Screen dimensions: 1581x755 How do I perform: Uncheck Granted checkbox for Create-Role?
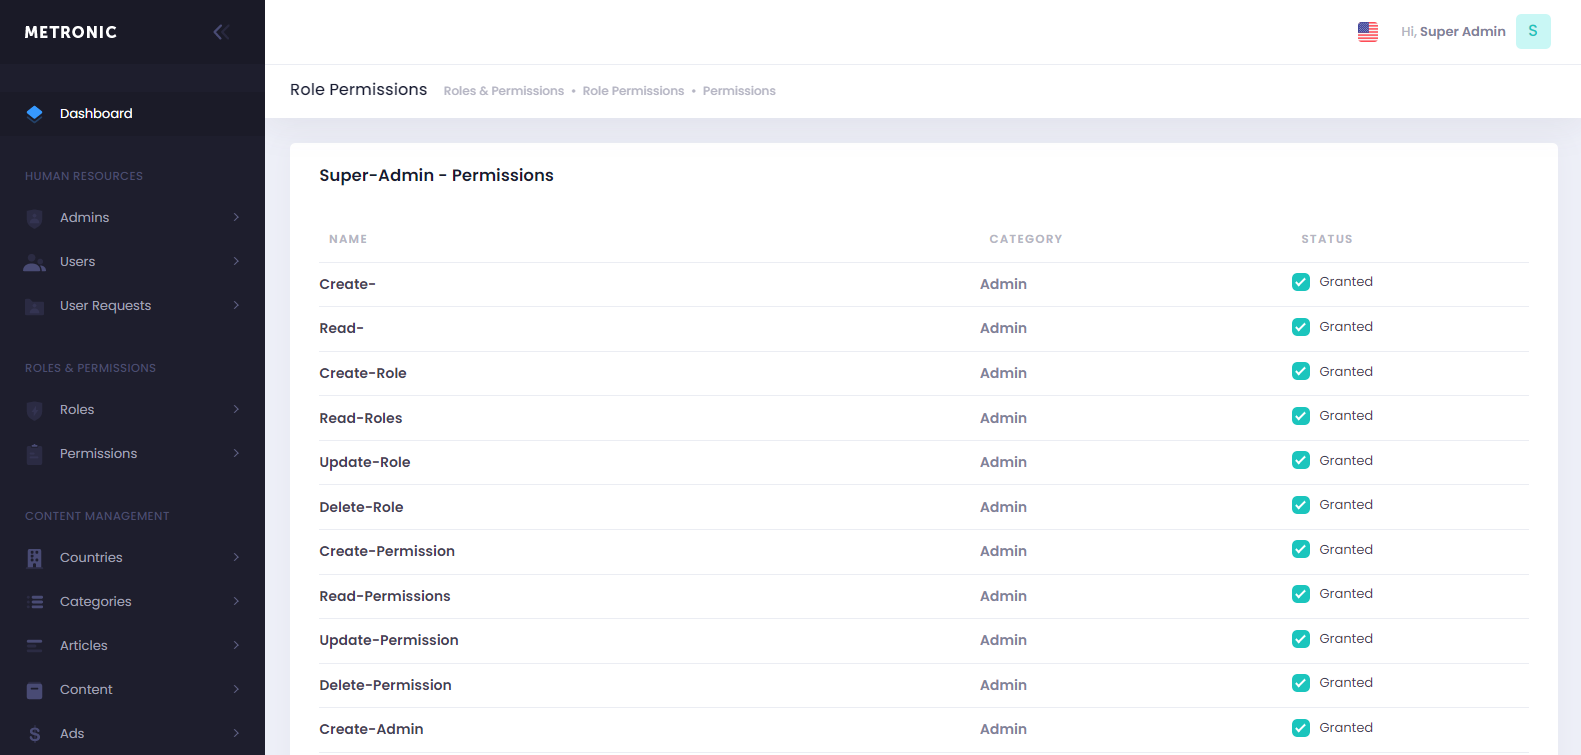coord(1300,371)
